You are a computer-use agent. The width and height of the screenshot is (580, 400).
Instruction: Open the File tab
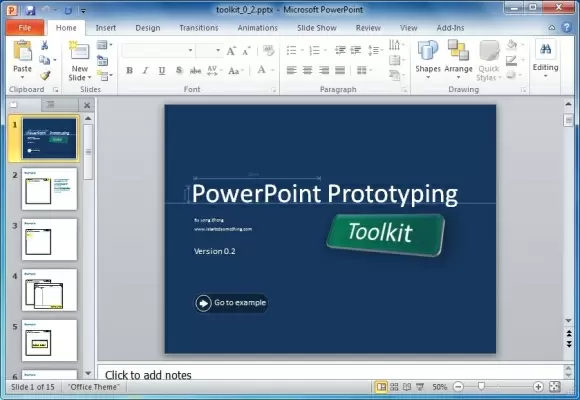tap(25, 28)
